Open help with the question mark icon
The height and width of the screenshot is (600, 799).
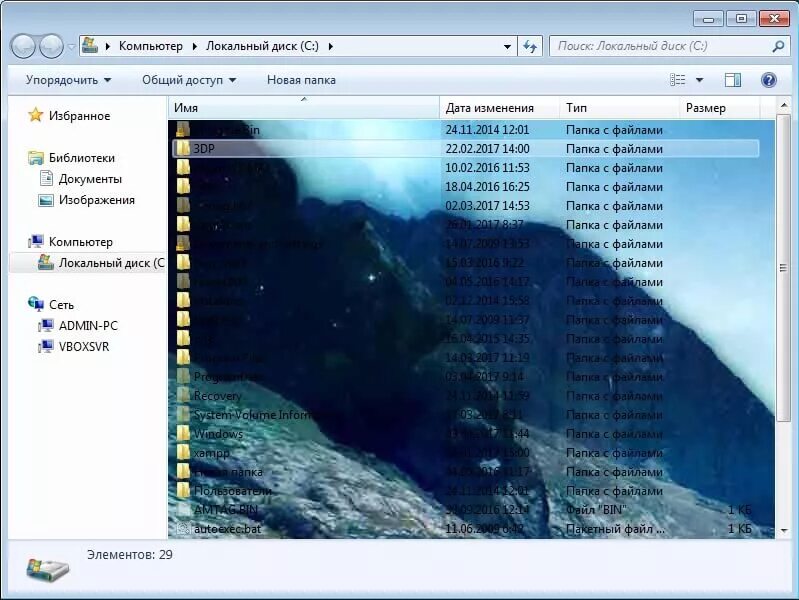click(768, 80)
